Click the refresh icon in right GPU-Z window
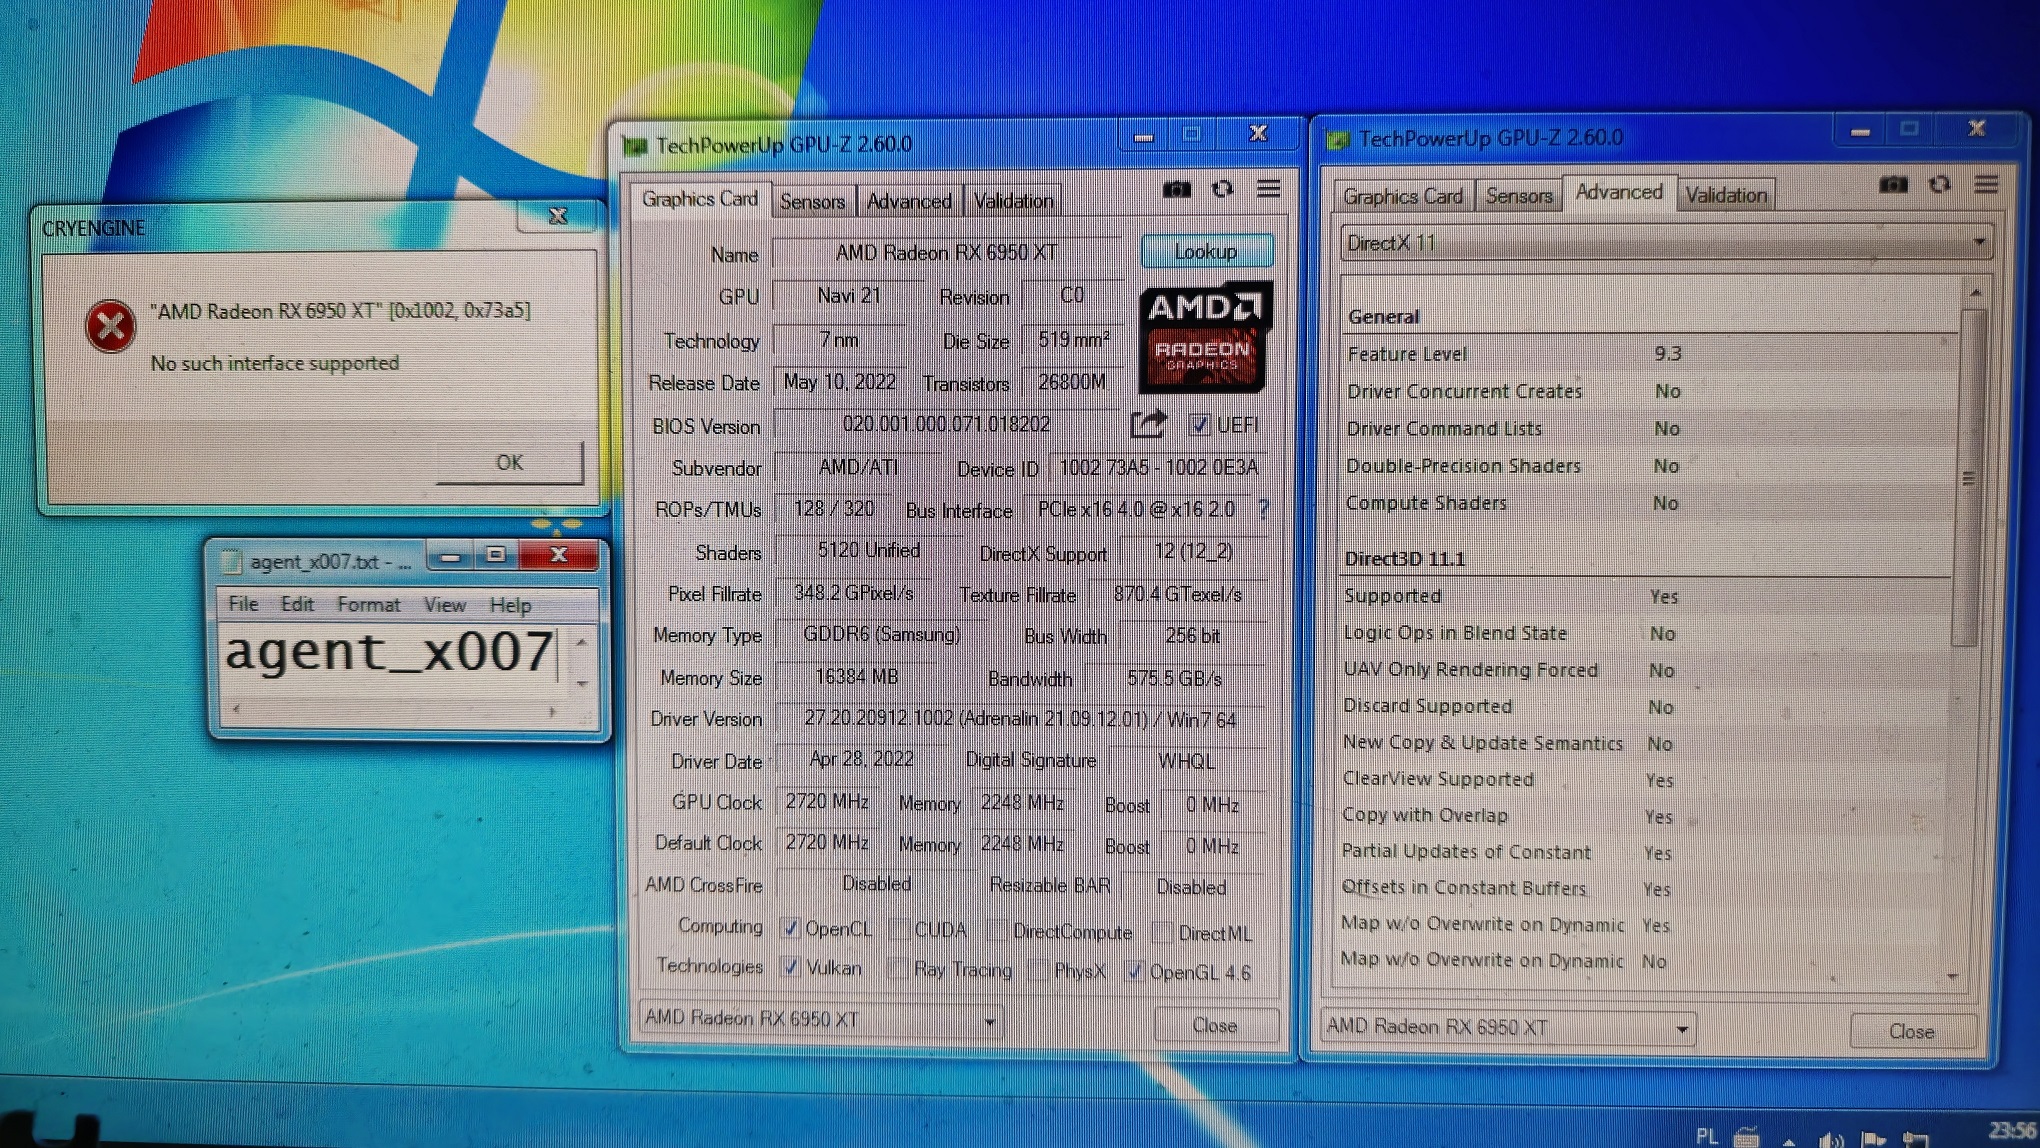The height and width of the screenshot is (1148, 2040). pyautogui.click(x=1940, y=185)
